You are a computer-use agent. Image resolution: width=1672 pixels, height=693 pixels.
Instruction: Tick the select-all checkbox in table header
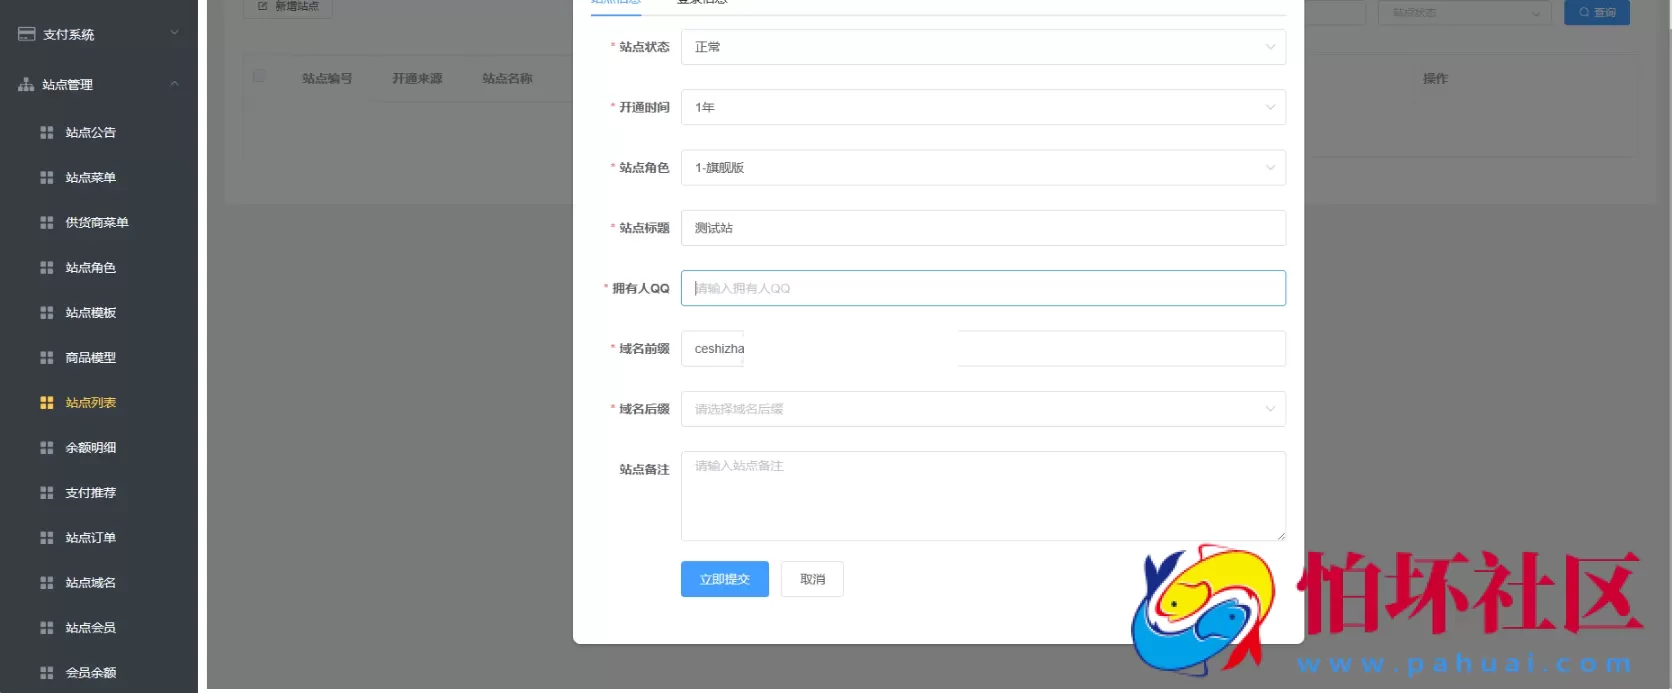pos(259,76)
